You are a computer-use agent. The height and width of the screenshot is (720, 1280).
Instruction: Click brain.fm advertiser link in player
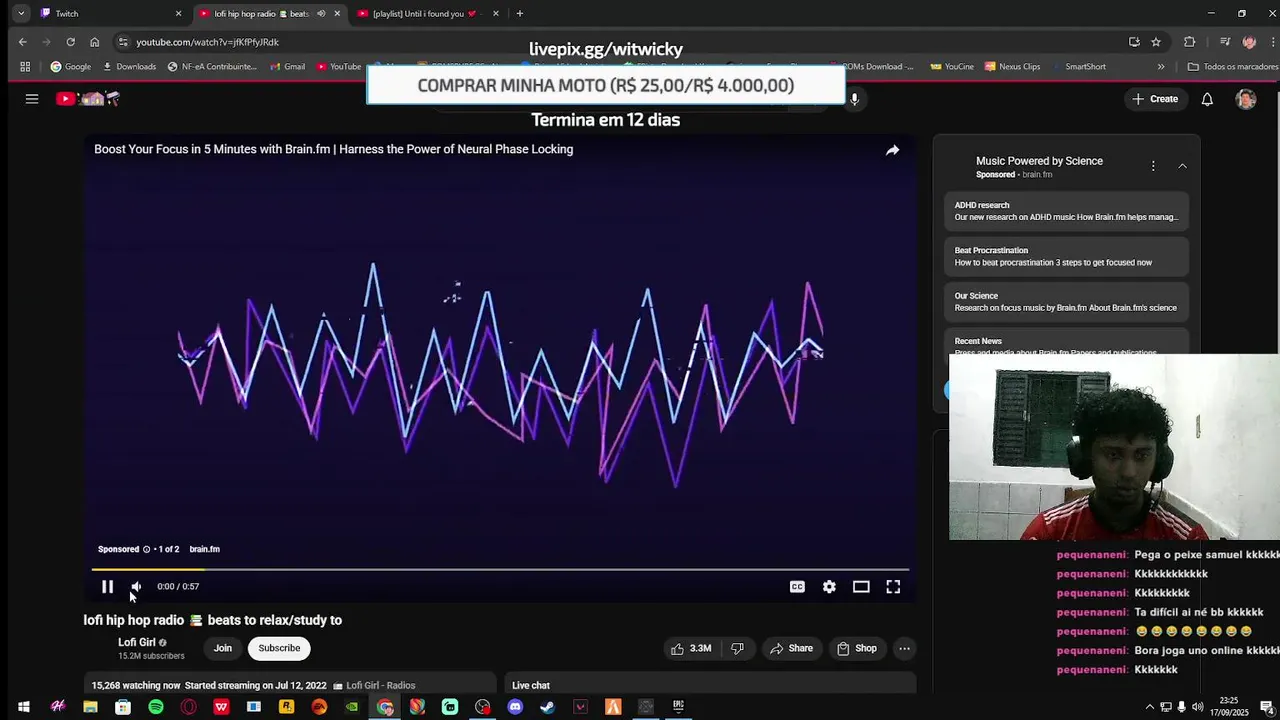pyautogui.click(x=204, y=549)
